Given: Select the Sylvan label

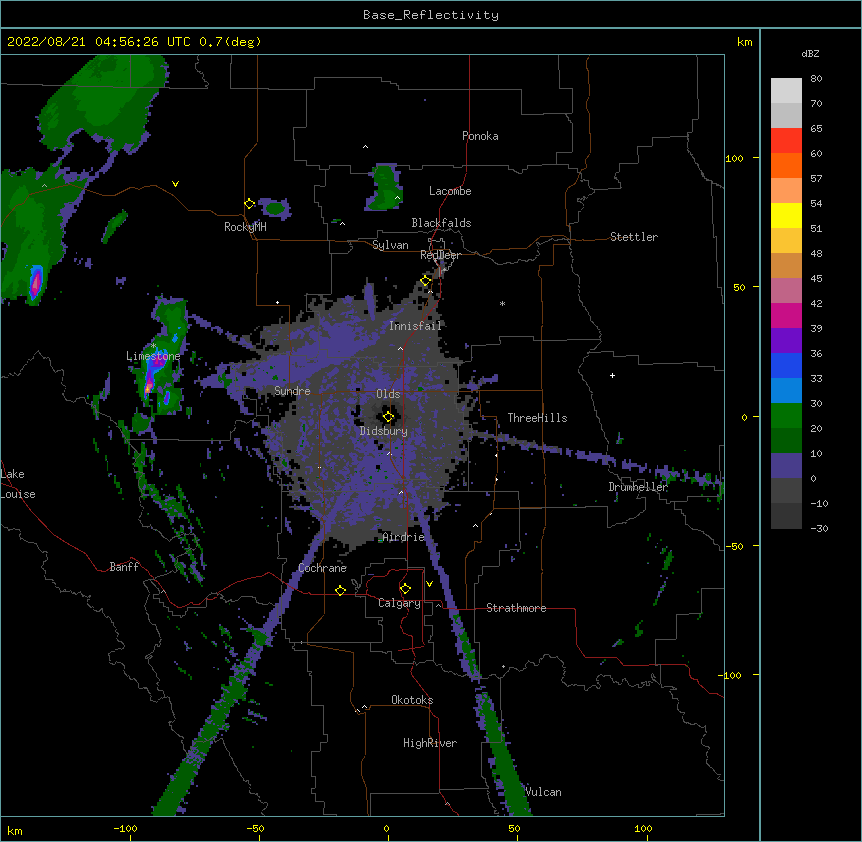Looking at the screenshot, I should [390, 245].
